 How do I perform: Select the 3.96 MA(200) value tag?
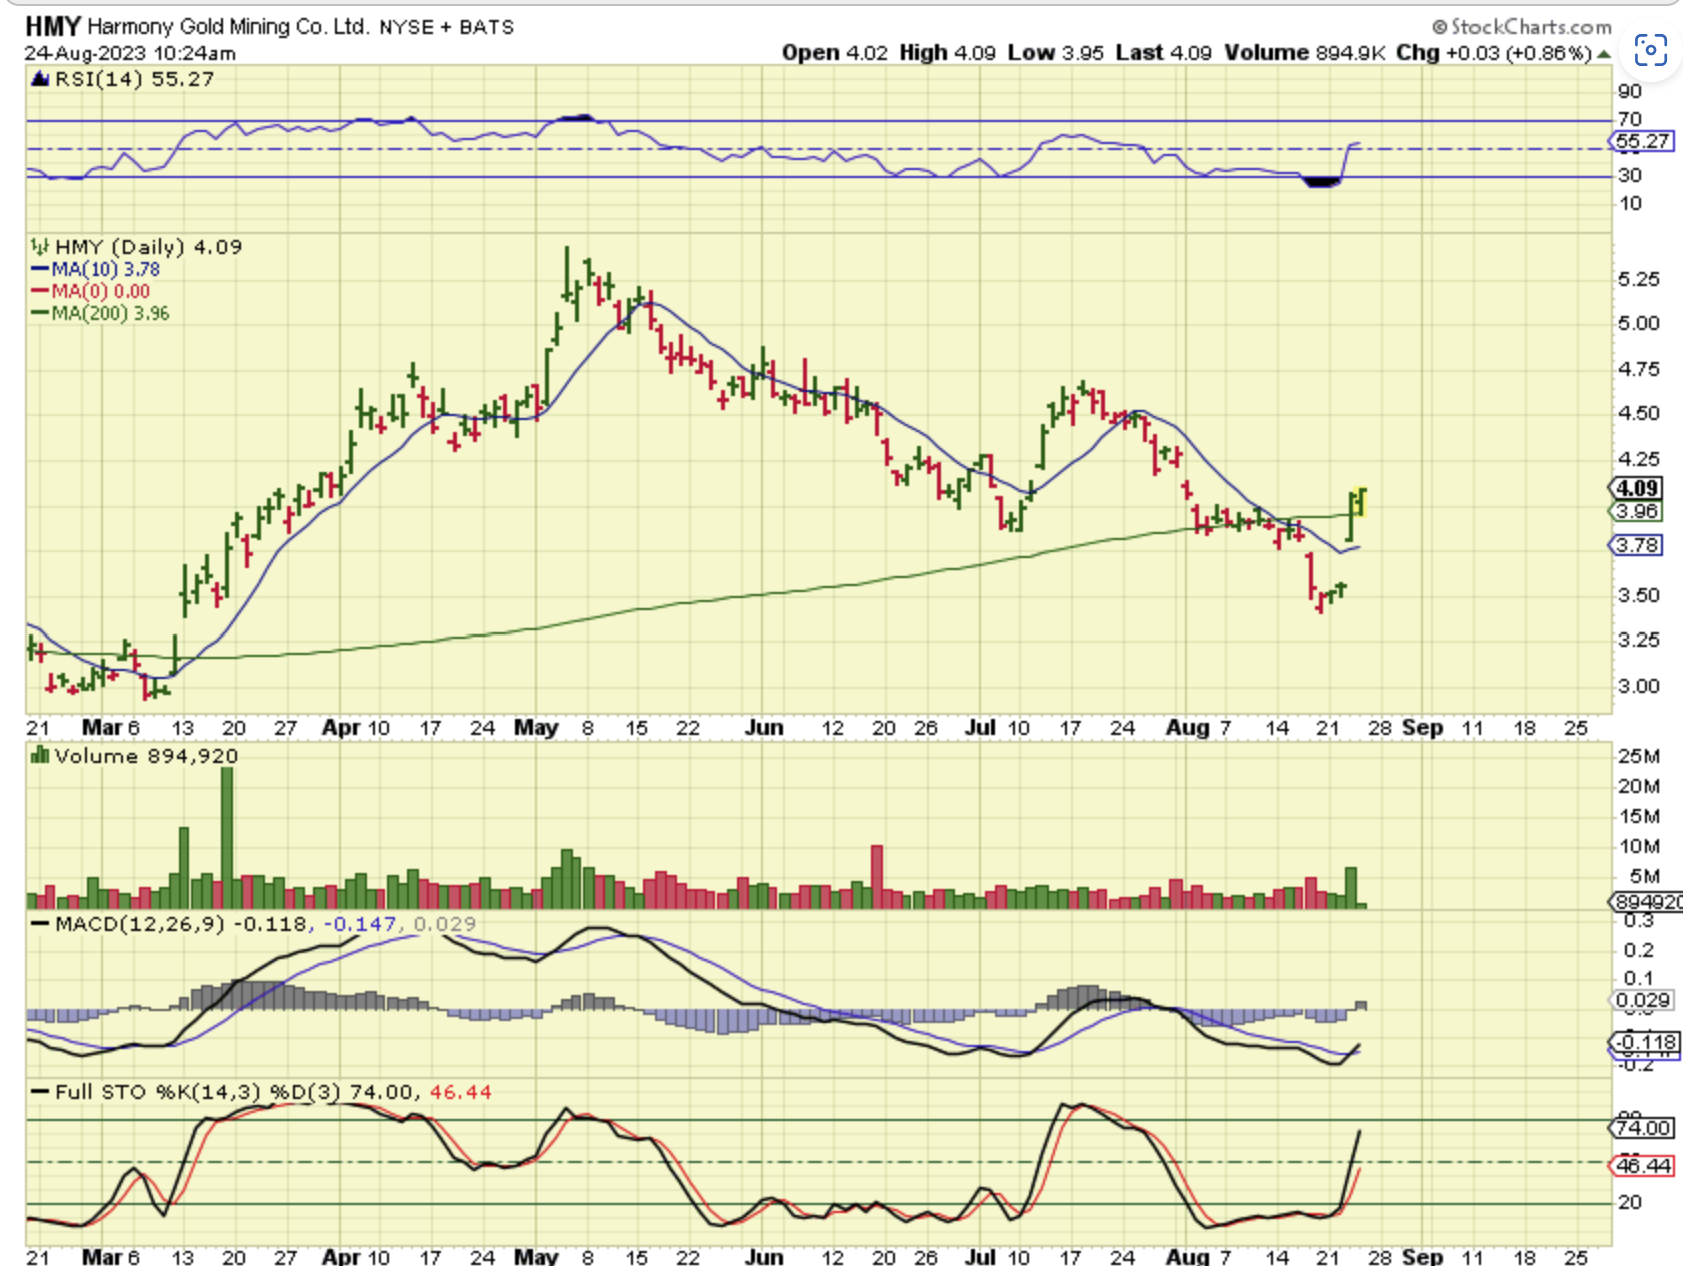pyautogui.click(x=1637, y=511)
